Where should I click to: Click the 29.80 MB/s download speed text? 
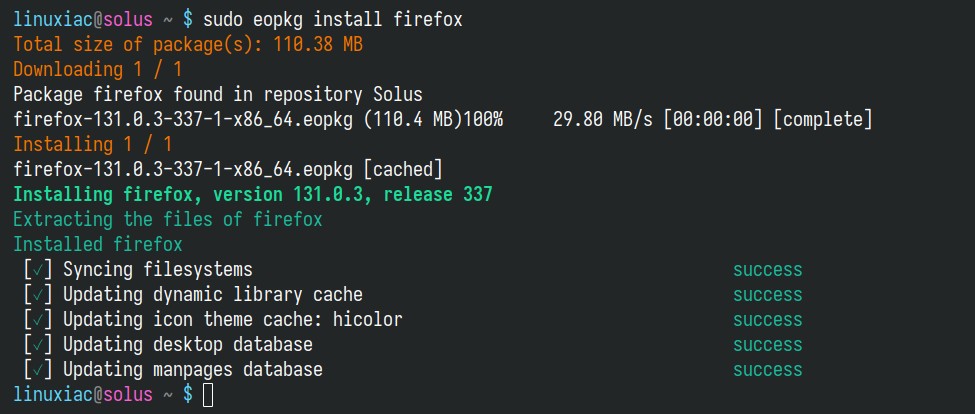(603, 119)
